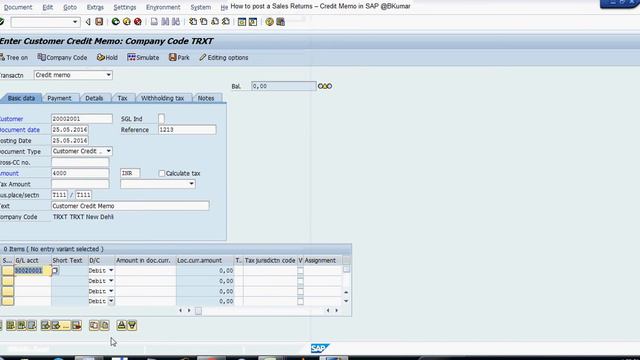Click the Last page icon
The width and height of the screenshot is (640, 360).
coord(226,22)
